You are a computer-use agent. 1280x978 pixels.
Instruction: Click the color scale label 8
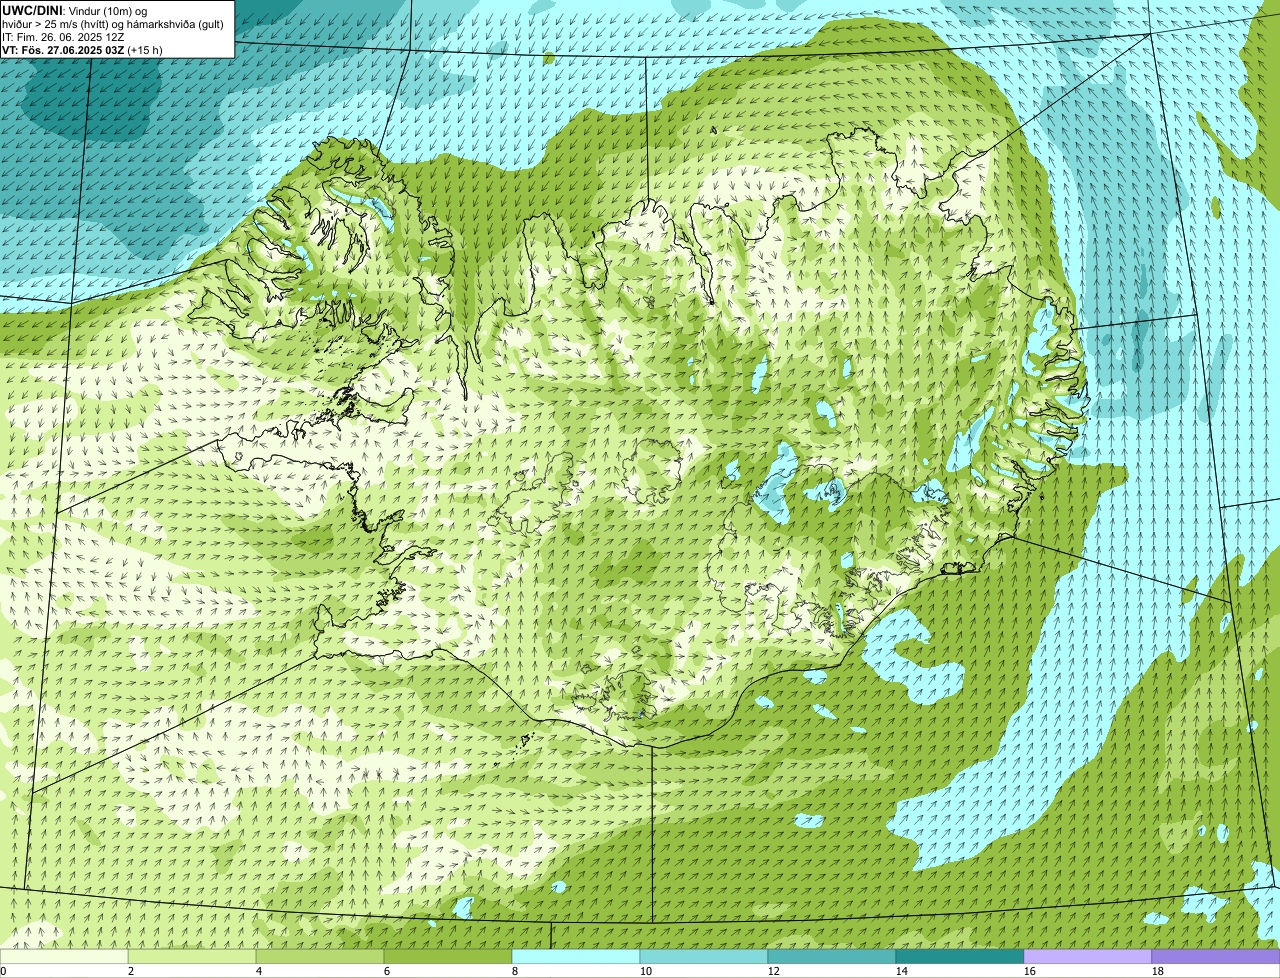(515, 971)
